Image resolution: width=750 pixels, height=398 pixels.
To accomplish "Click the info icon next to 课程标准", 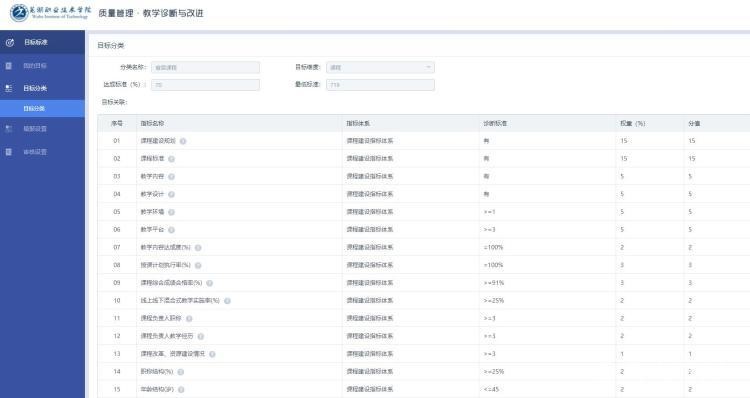I will 171,159.
